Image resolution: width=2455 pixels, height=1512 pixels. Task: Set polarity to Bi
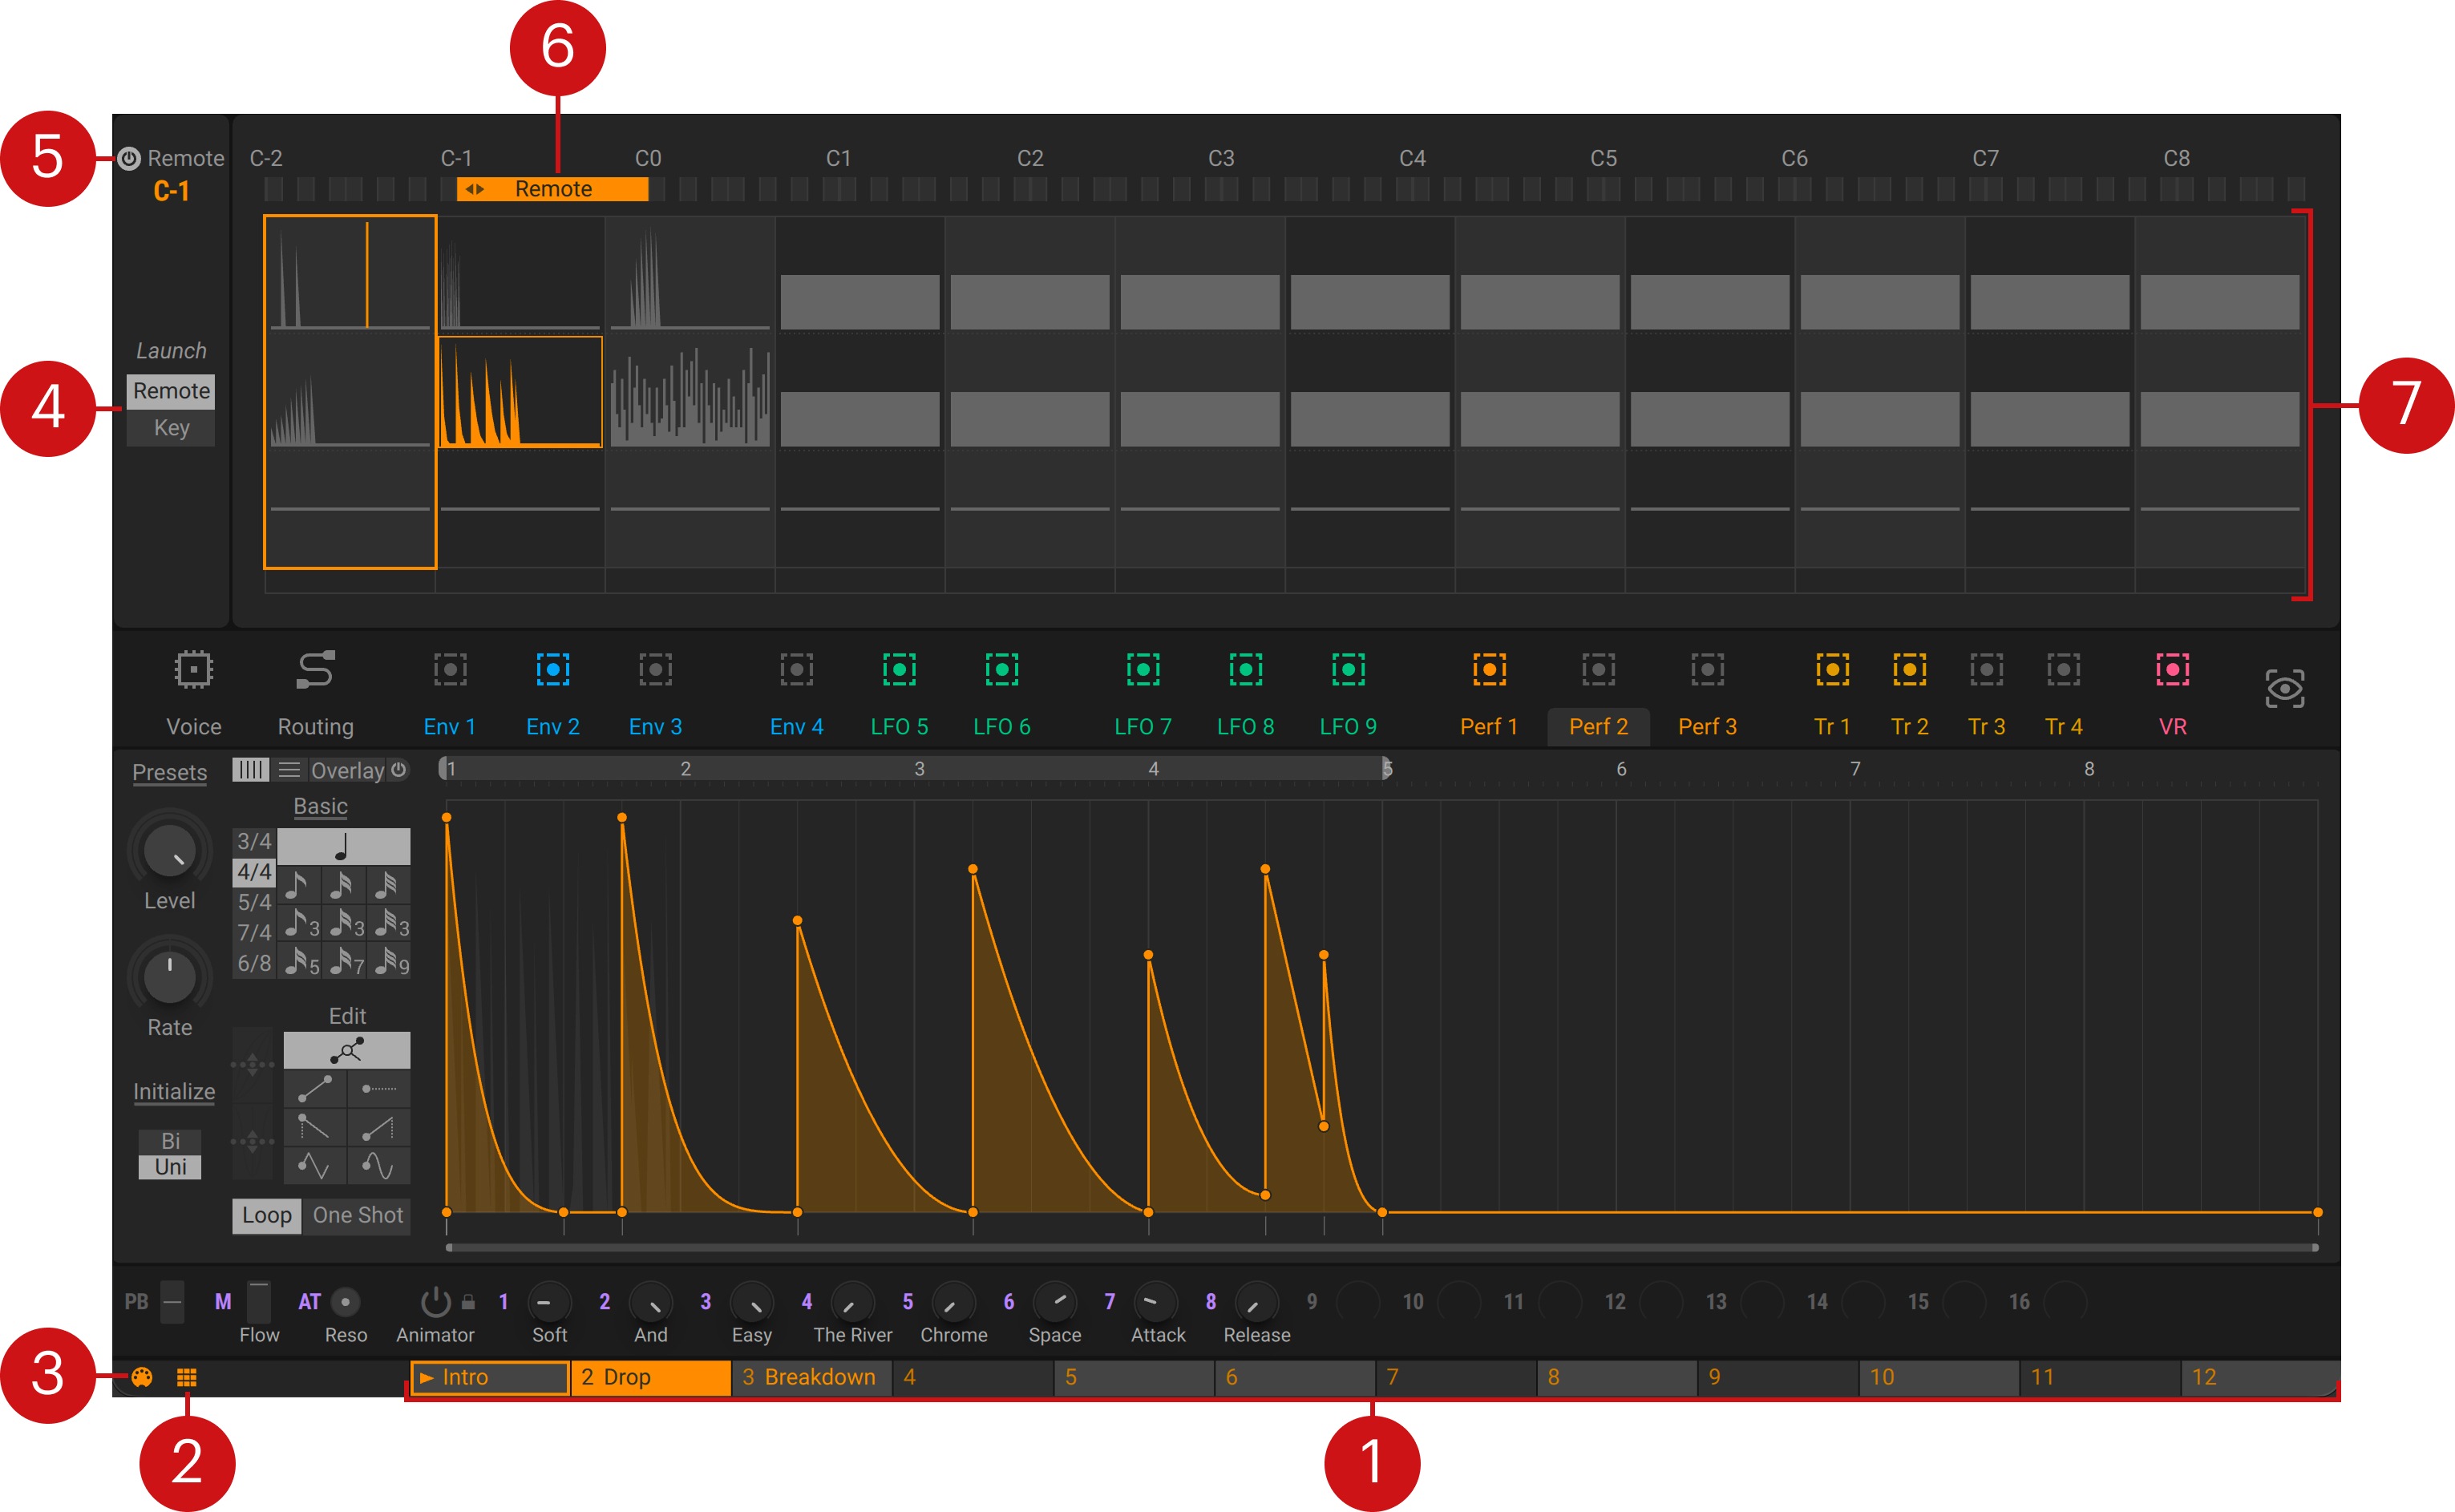[x=170, y=1141]
